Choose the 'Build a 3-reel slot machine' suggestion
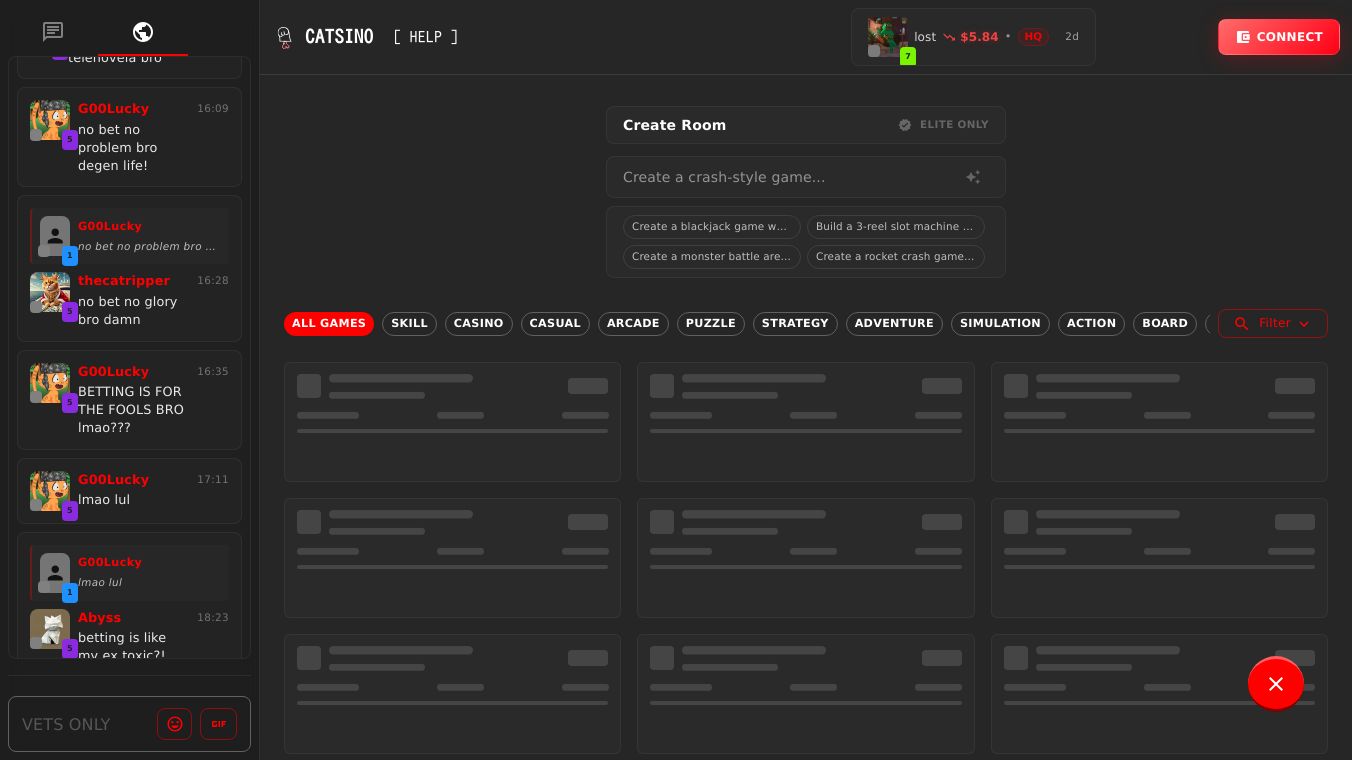Screen dimensions: 1352x760 point(896,227)
